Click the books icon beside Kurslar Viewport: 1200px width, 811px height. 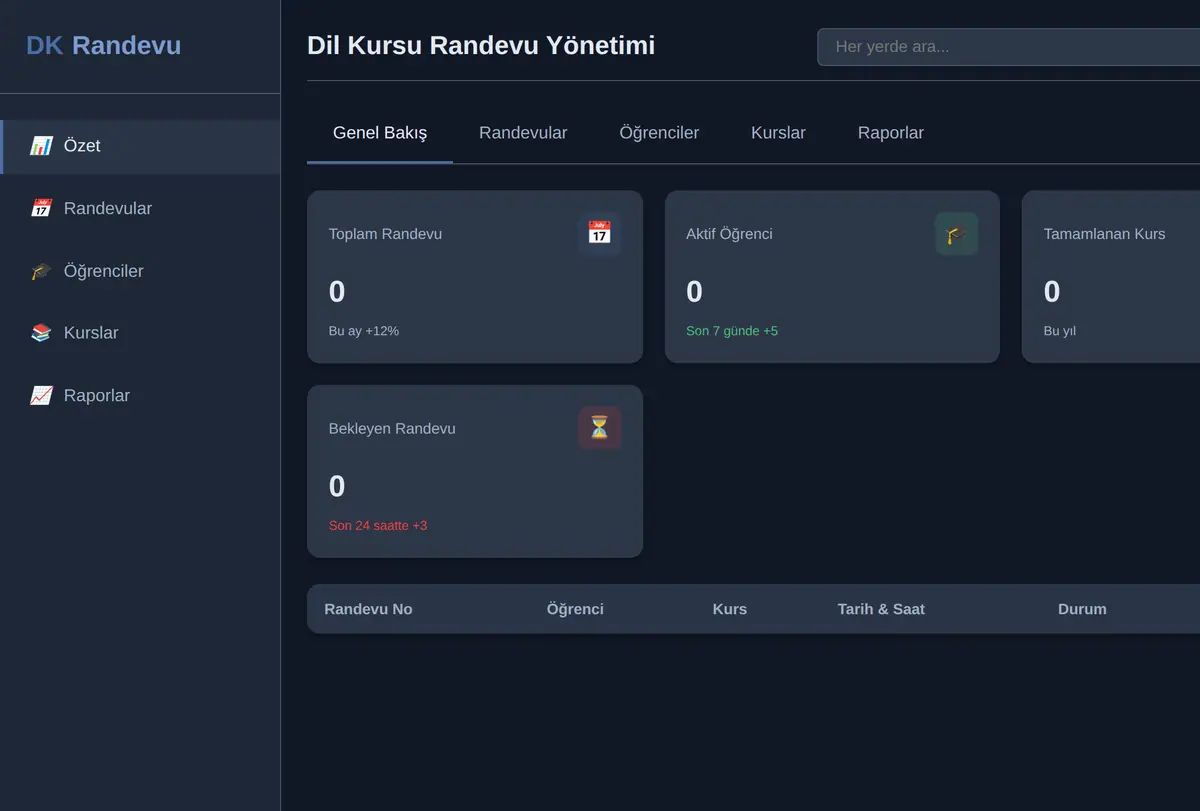(x=41, y=333)
